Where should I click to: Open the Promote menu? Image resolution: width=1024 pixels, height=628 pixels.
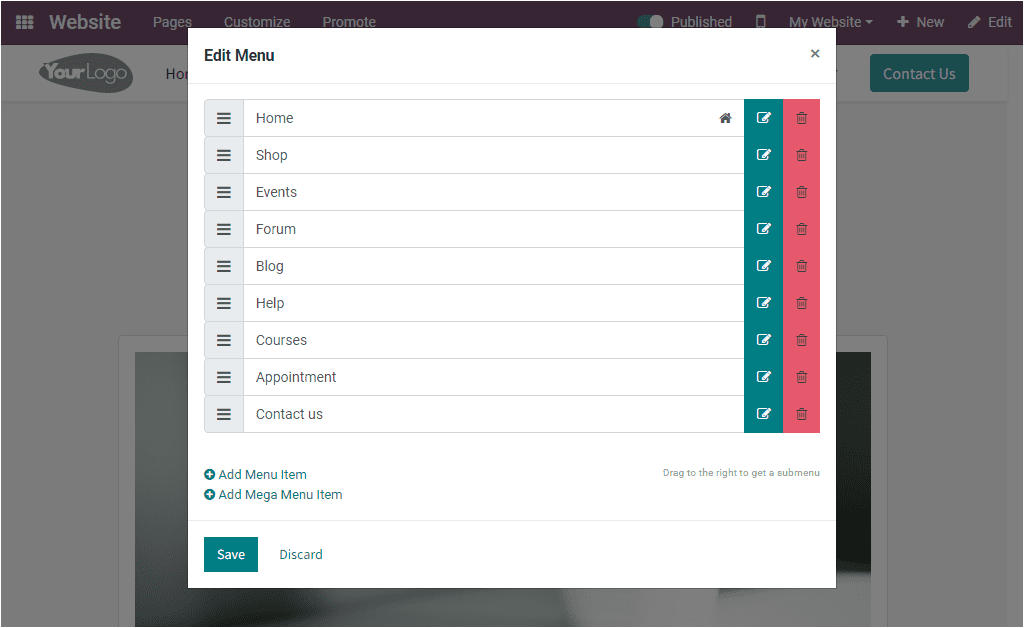point(348,21)
